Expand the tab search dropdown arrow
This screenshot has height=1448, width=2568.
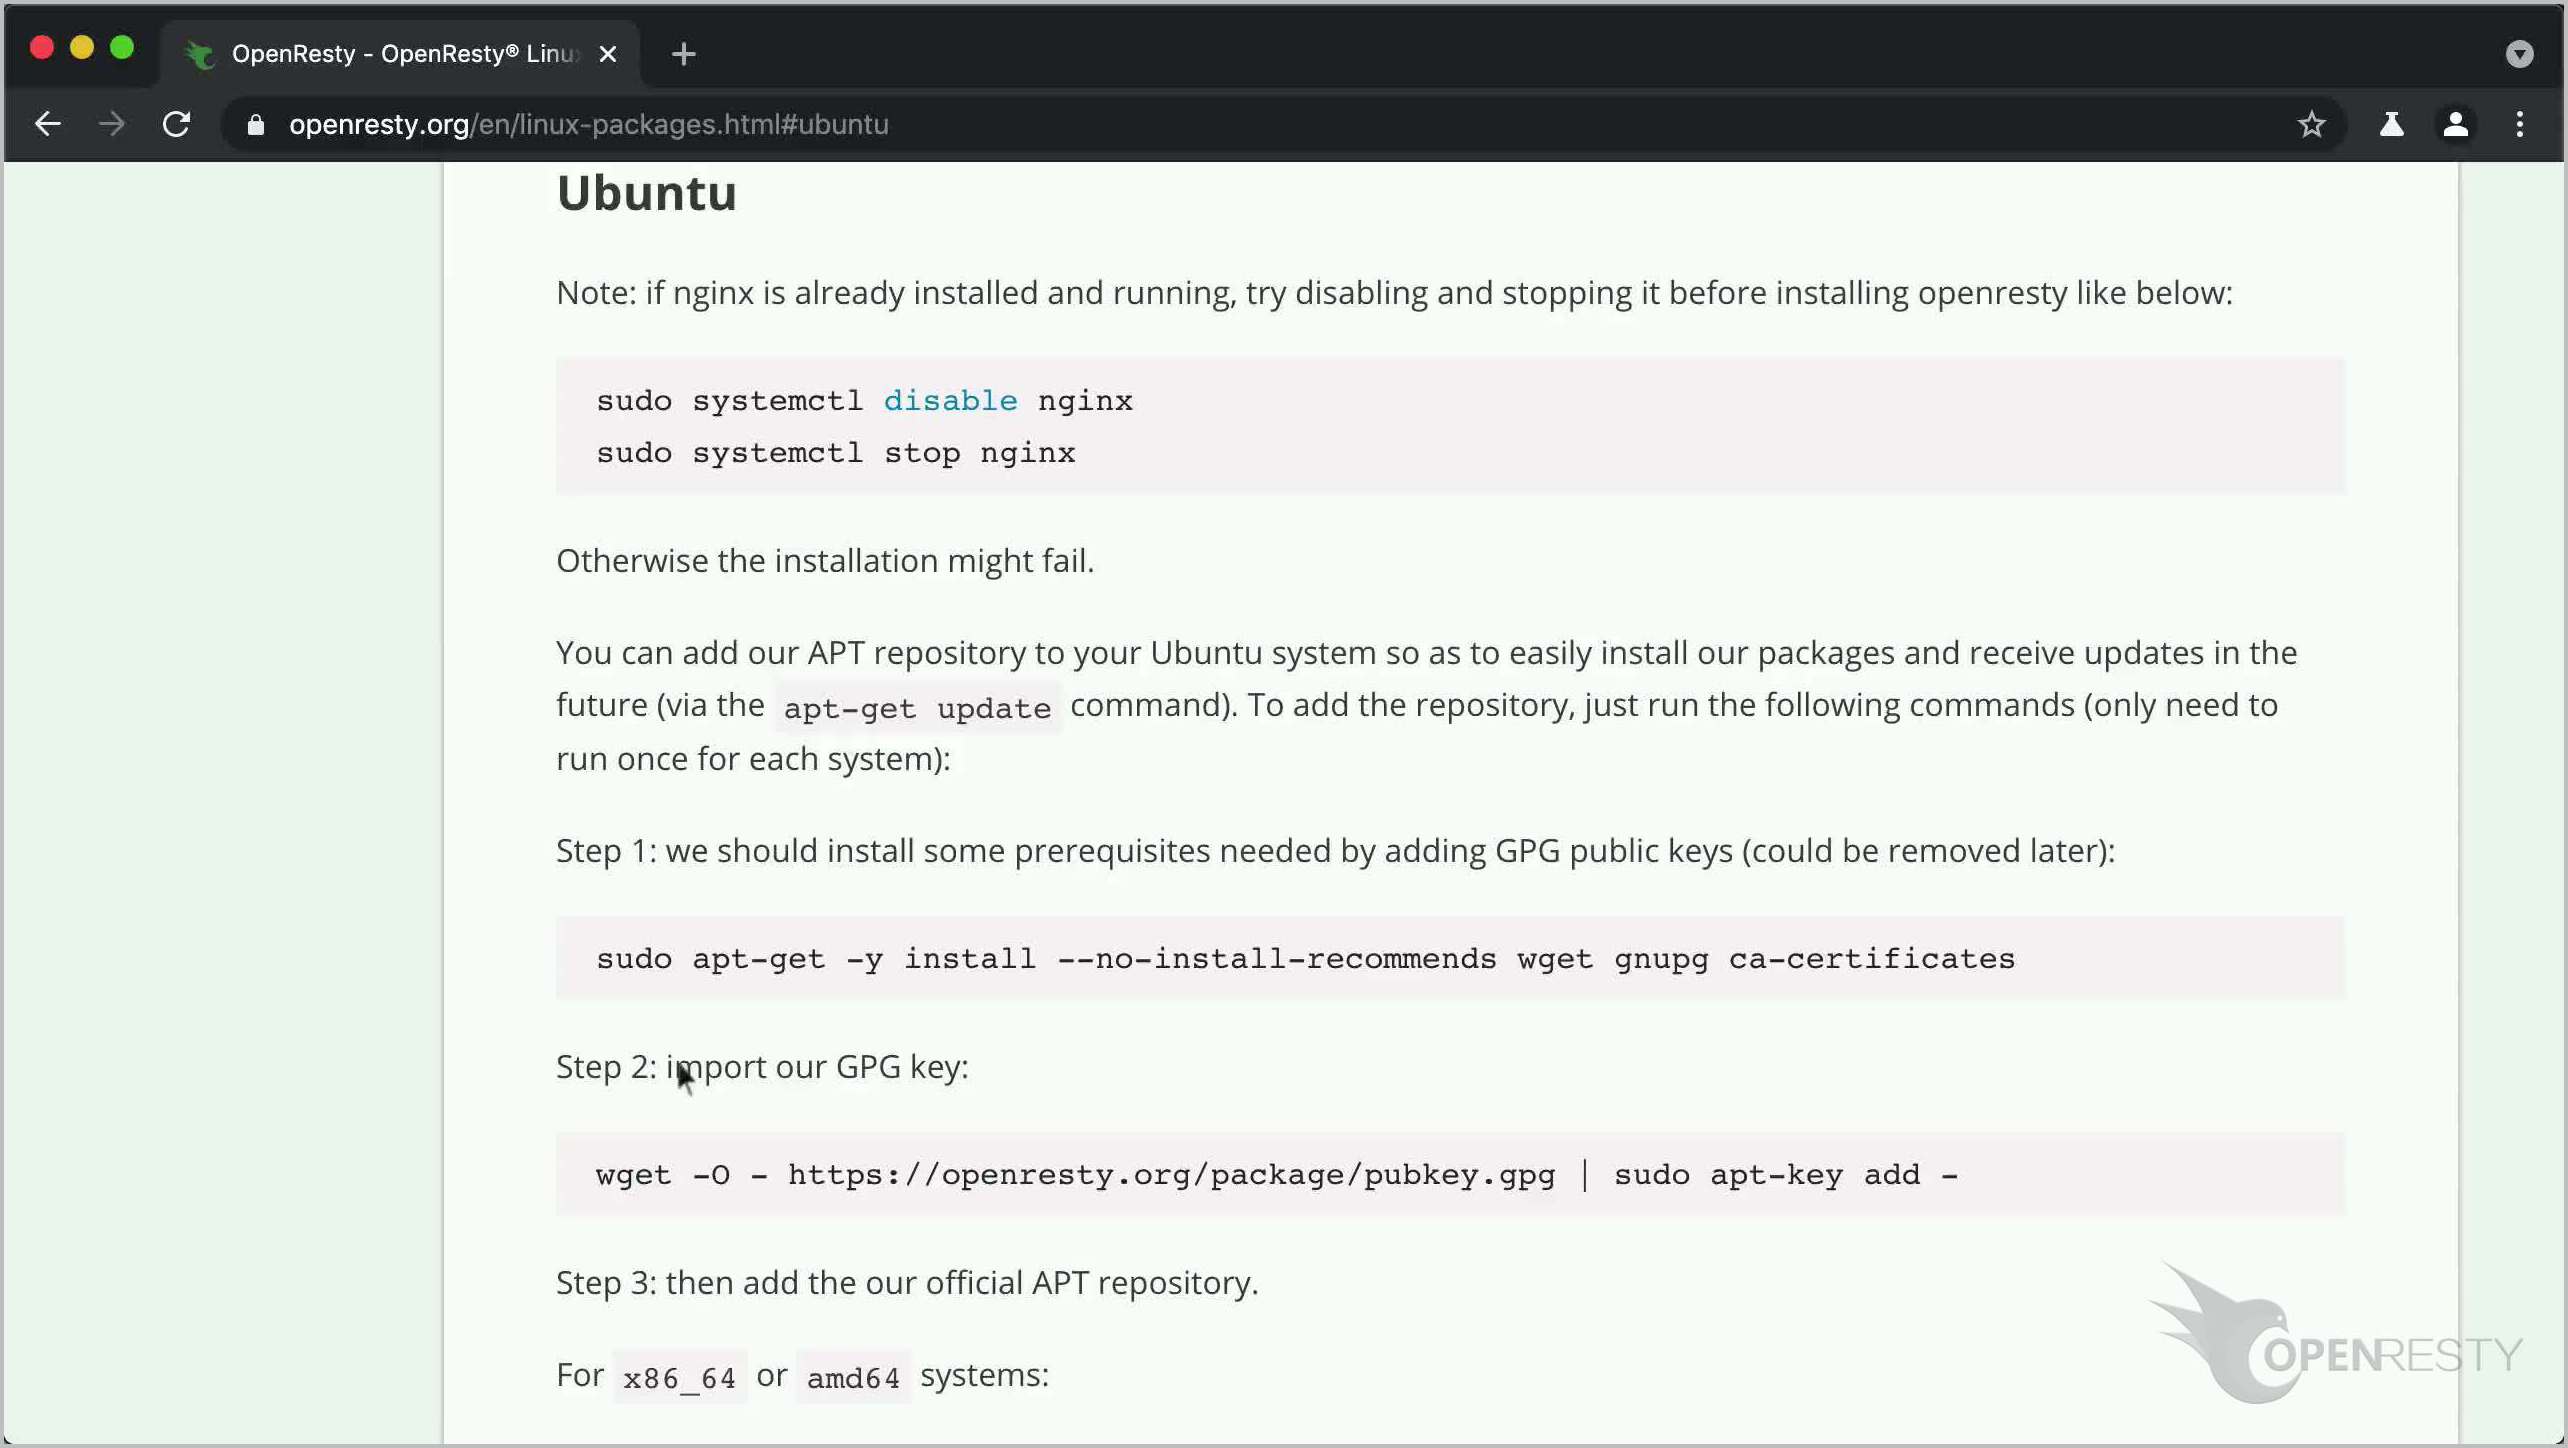point(2519,54)
